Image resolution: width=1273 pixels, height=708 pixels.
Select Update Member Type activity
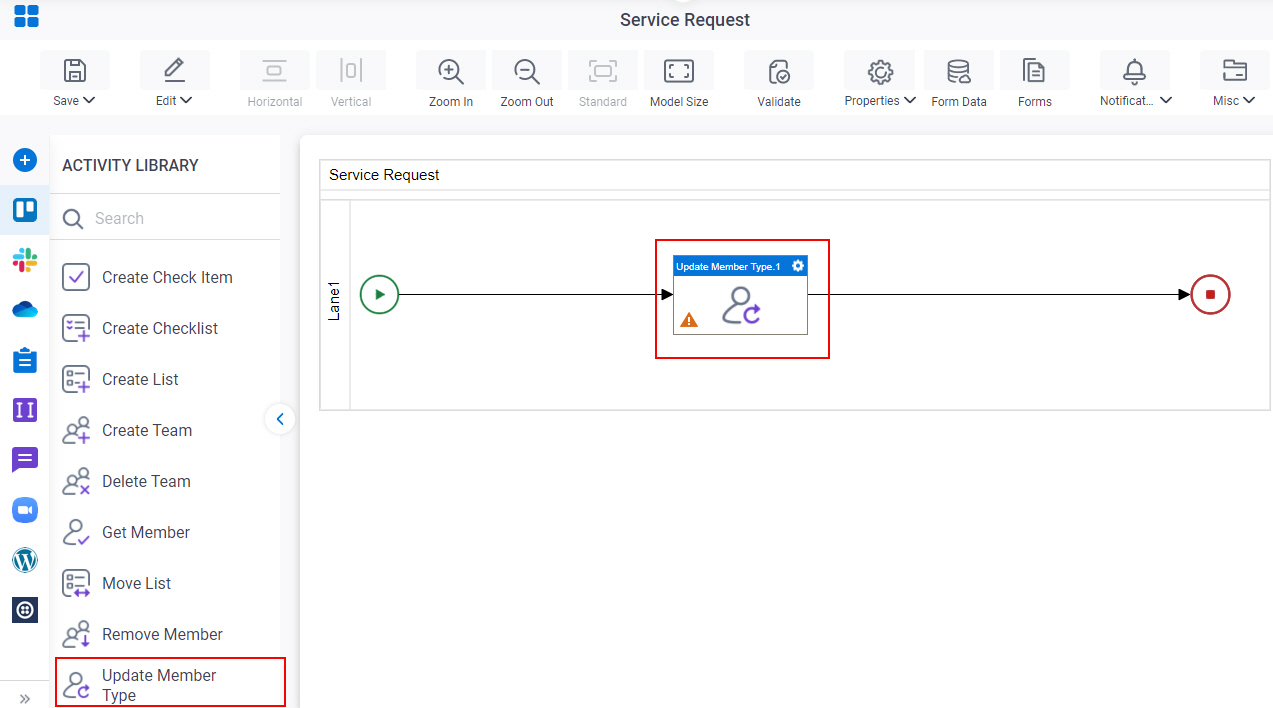170,684
